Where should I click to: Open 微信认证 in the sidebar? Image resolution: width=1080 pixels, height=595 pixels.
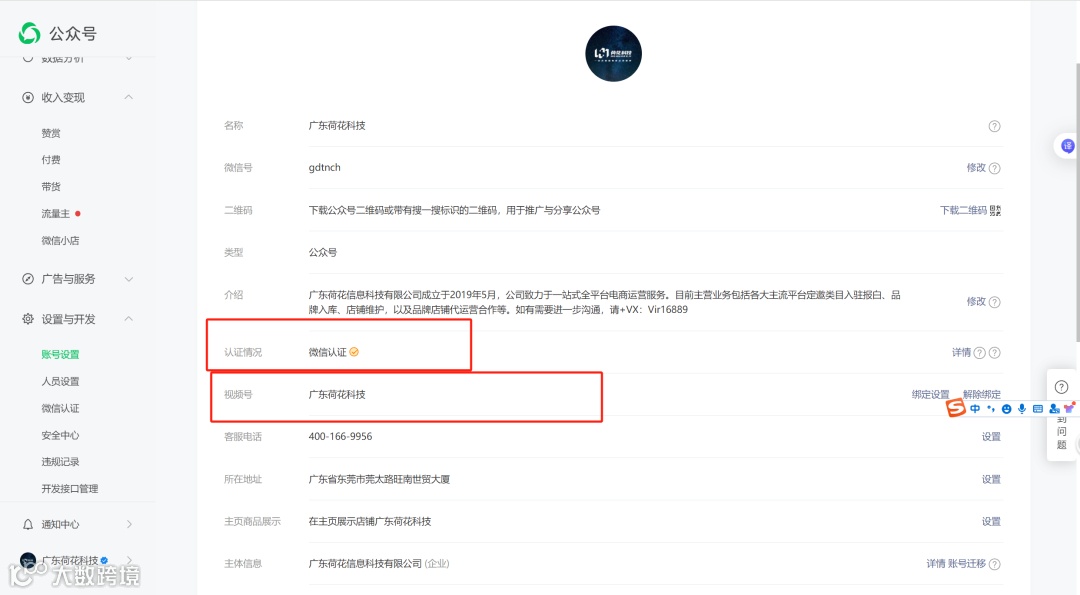click(x=60, y=408)
